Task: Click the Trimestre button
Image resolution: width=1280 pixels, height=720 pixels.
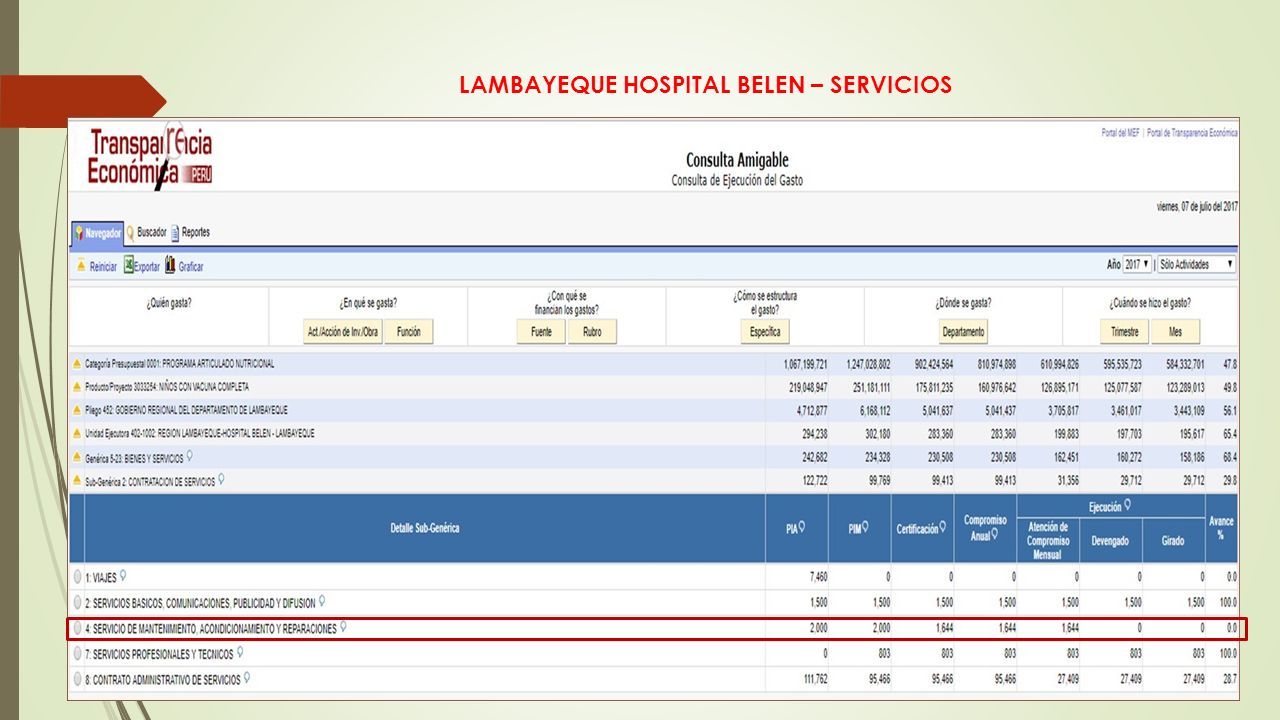Action: click(1124, 332)
